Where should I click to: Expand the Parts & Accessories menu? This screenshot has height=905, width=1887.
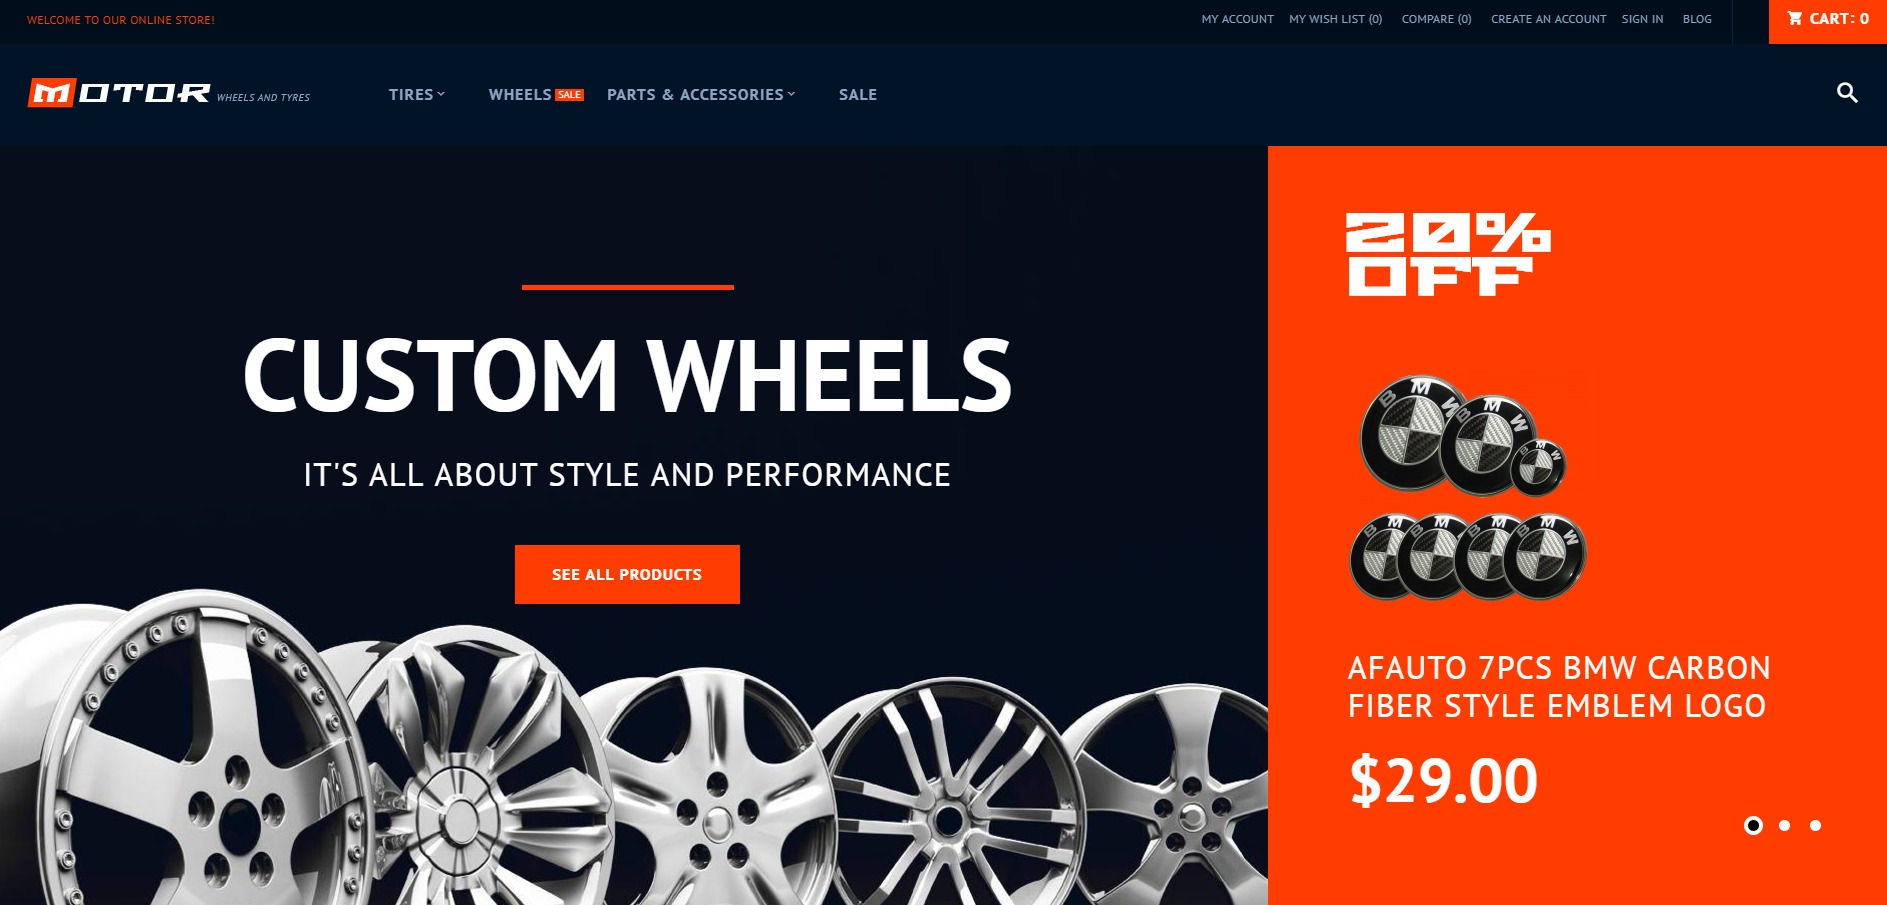701,94
